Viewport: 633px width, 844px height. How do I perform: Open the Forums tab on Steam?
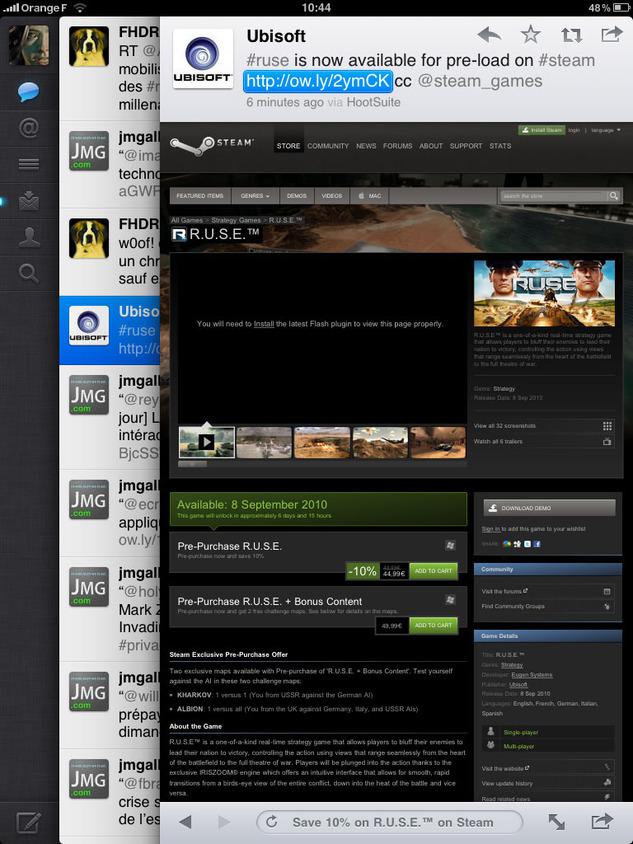[x=397, y=146]
